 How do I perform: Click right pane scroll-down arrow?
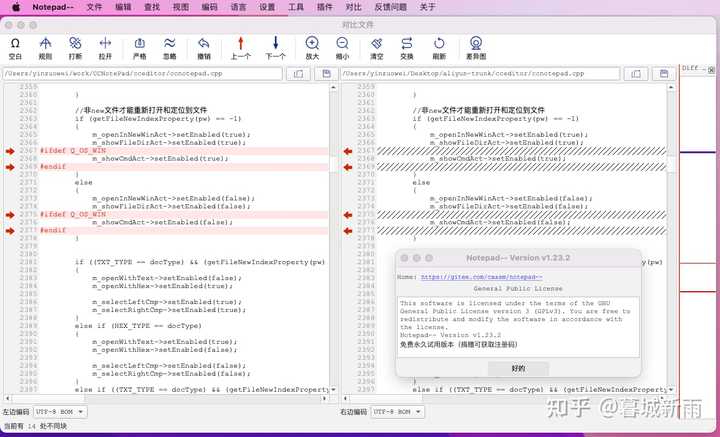pos(671,389)
